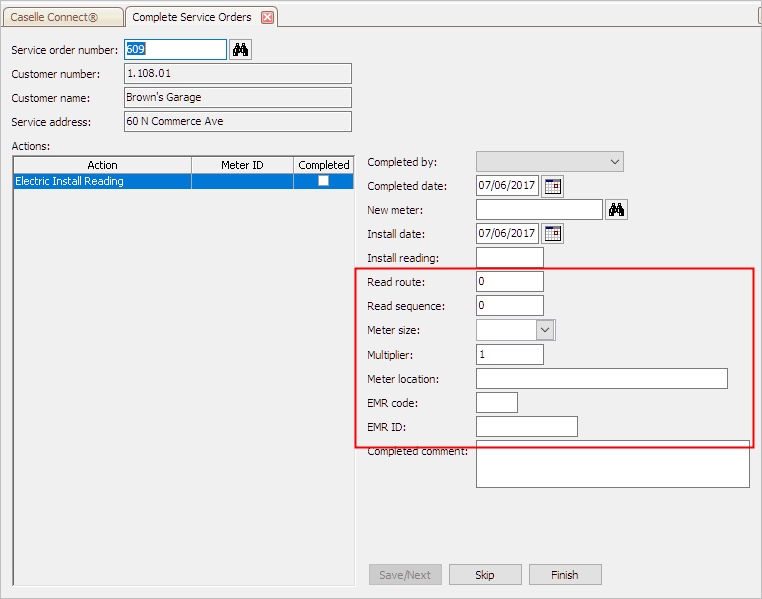Focus the Install reading input field

(x=510, y=257)
